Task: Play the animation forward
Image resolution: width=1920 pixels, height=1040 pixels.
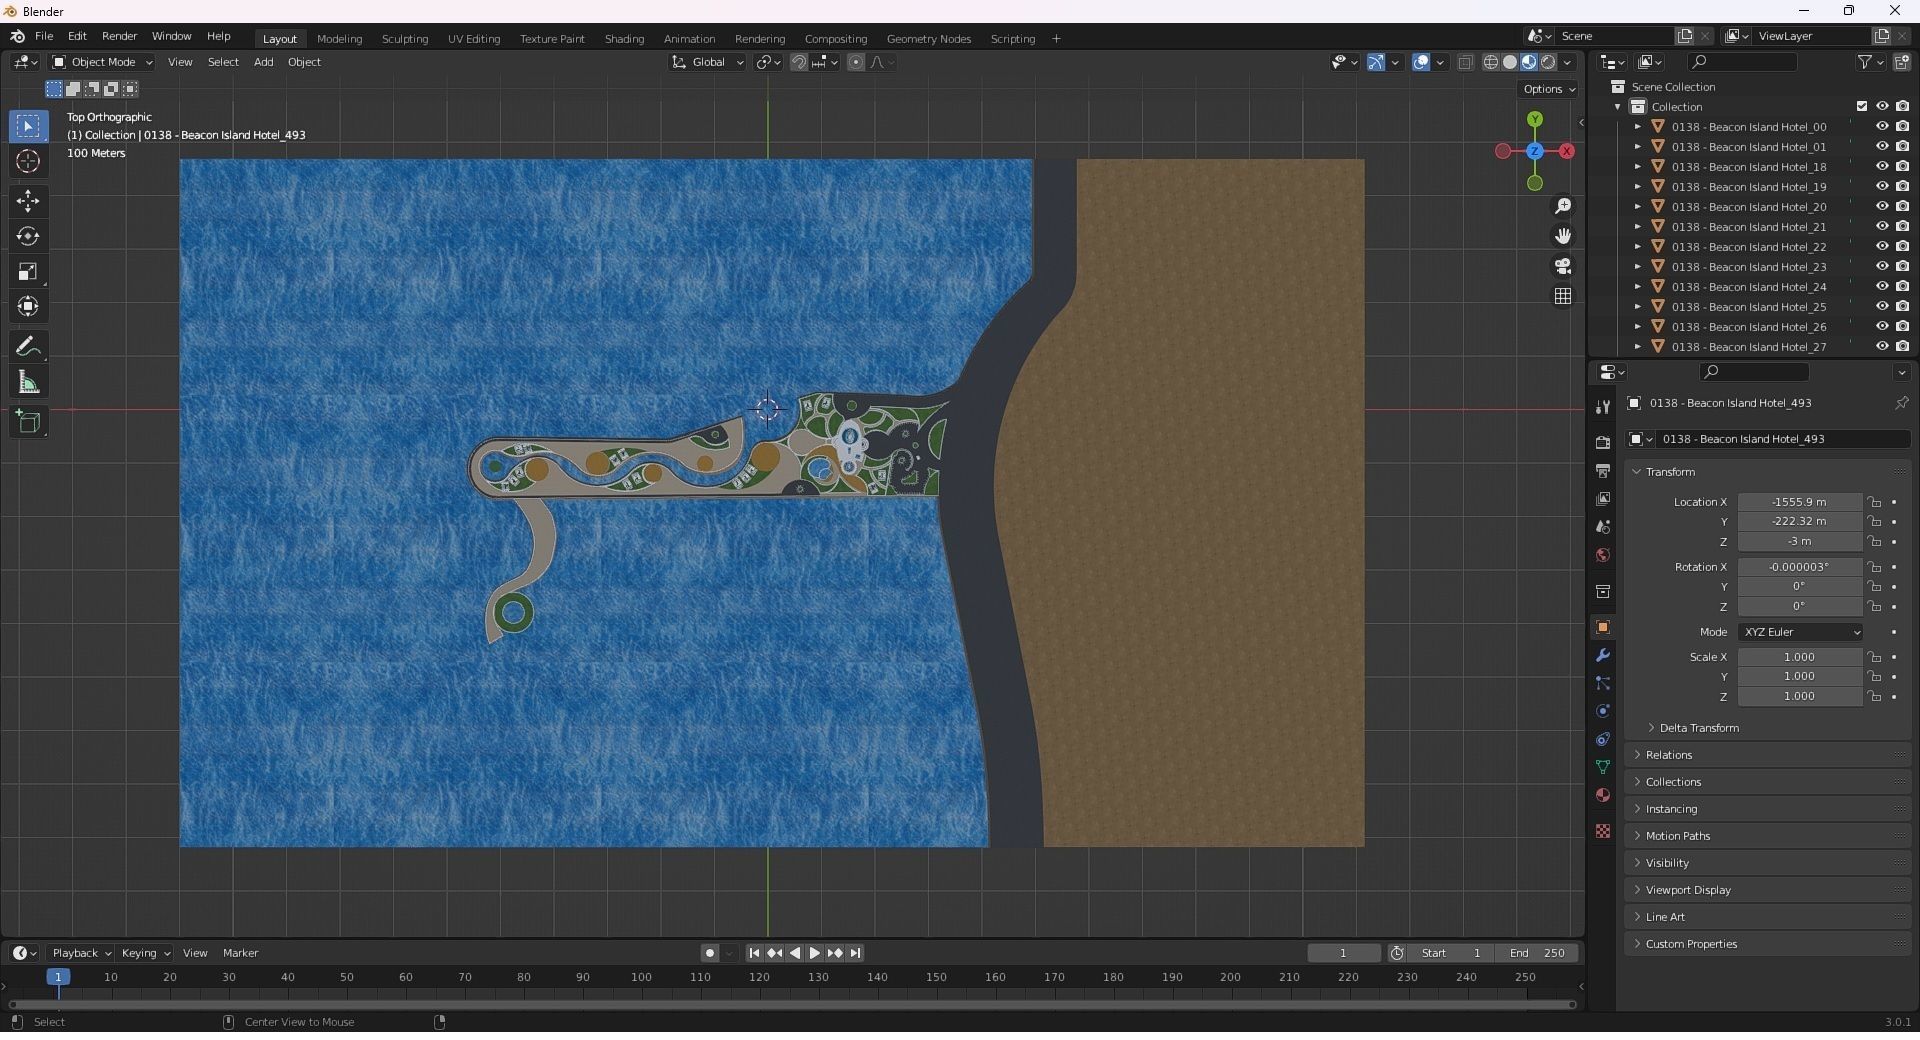Action: click(814, 953)
